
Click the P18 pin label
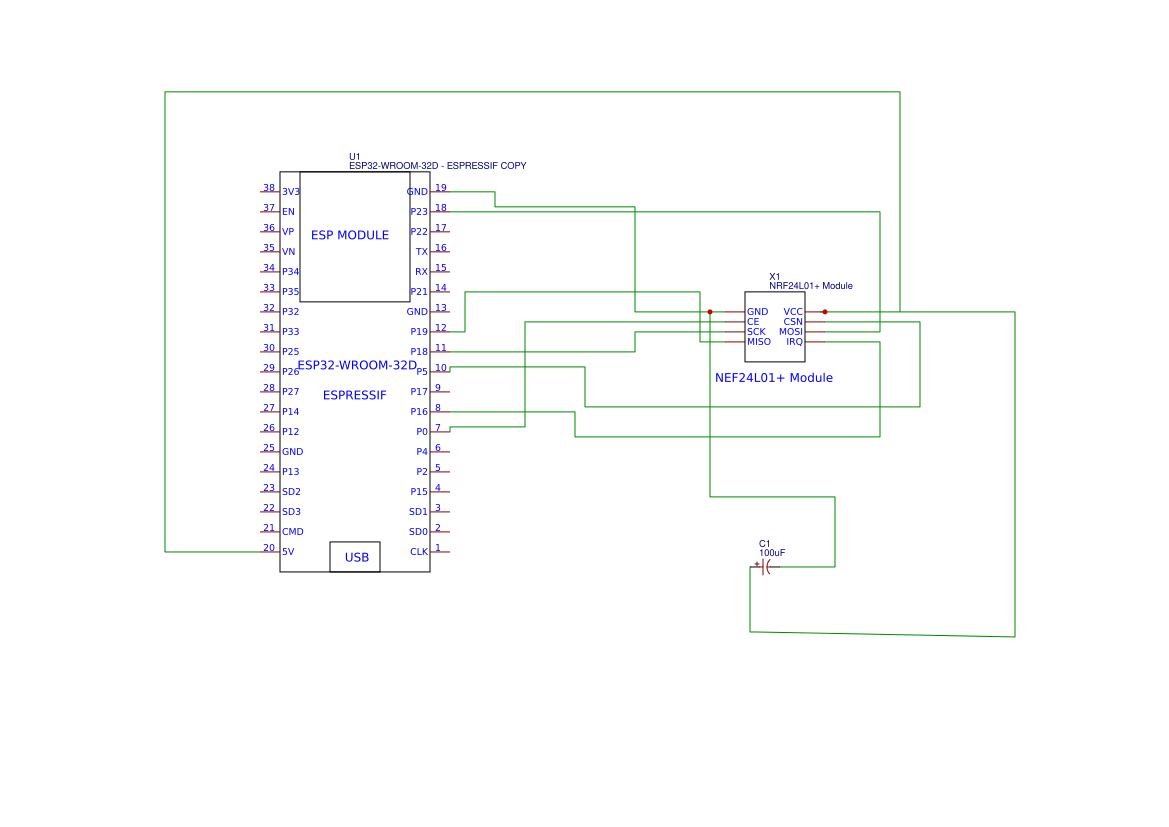tap(419, 352)
